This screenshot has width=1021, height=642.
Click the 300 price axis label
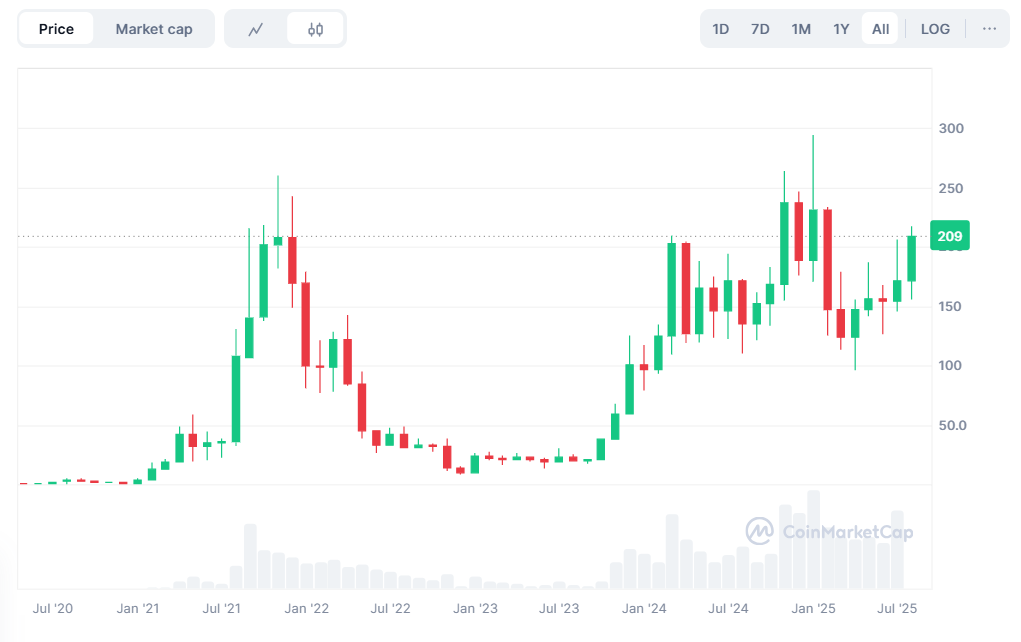(x=950, y=129)
